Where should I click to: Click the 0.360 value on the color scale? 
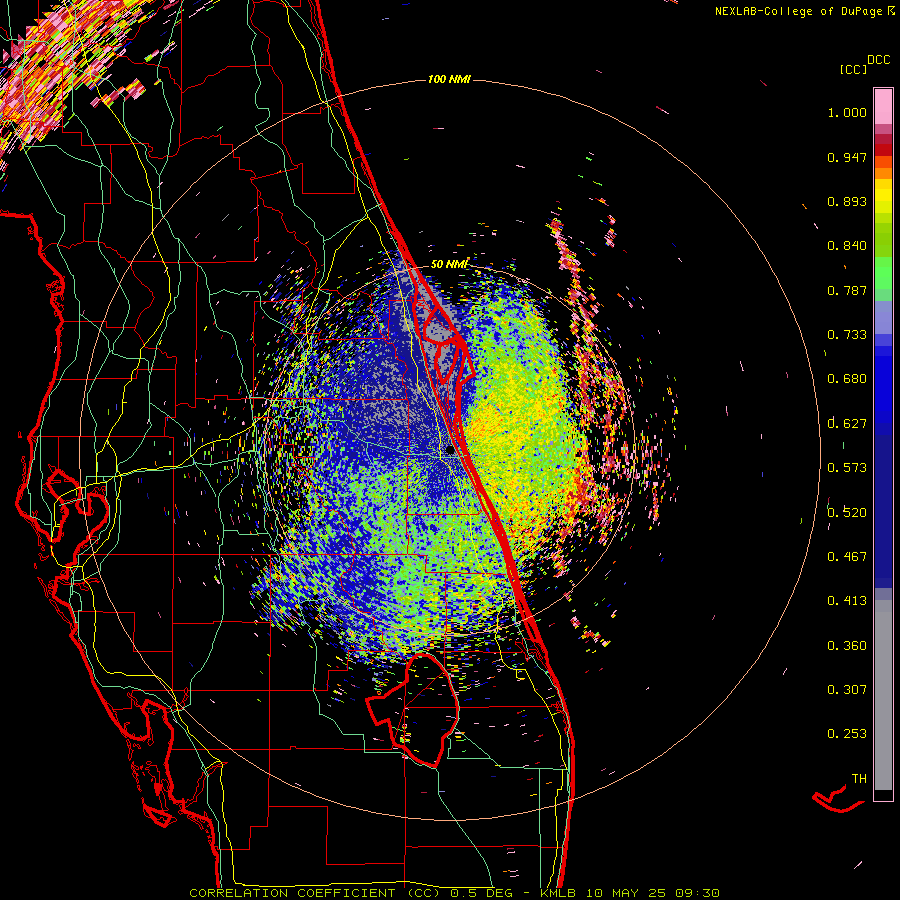point(847,646)
